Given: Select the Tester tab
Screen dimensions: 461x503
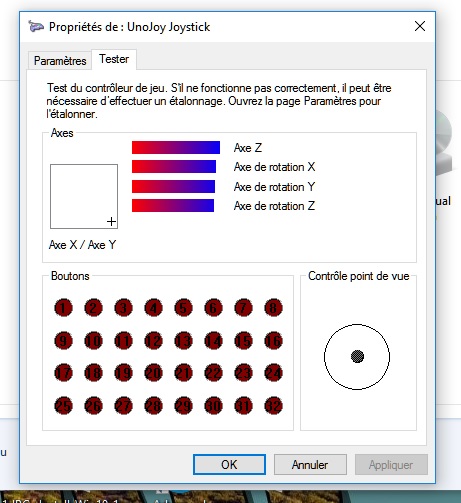Looking at the screenshot, I should [x=114, y=59].
